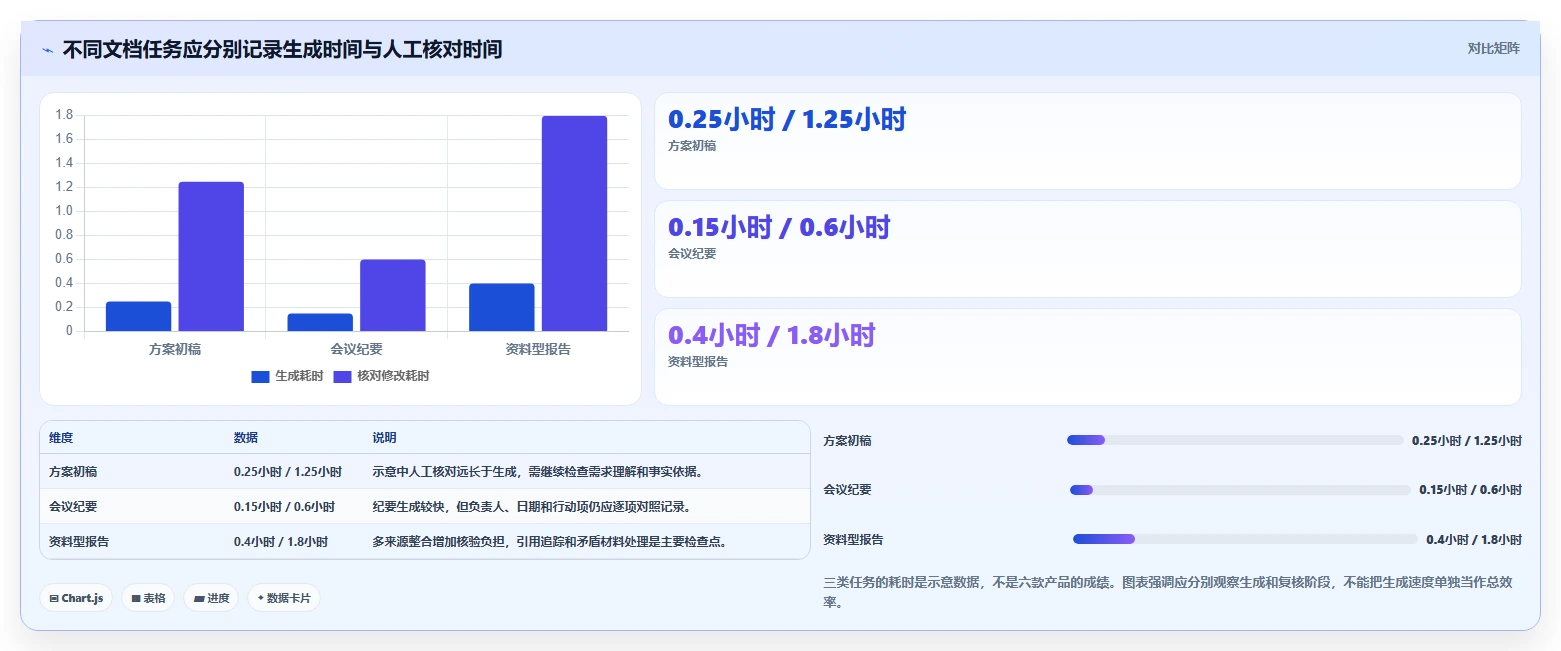This screenshot has height=651, width=1561.
Task: Click table cell 0.25小时 / 1.25小时
Action: point(288,472)
